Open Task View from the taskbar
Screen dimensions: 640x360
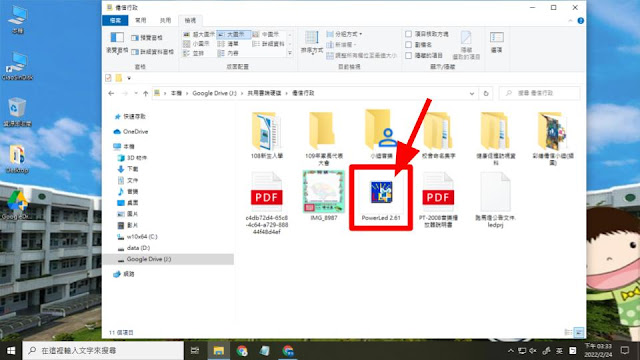click(x=195, y=351)
